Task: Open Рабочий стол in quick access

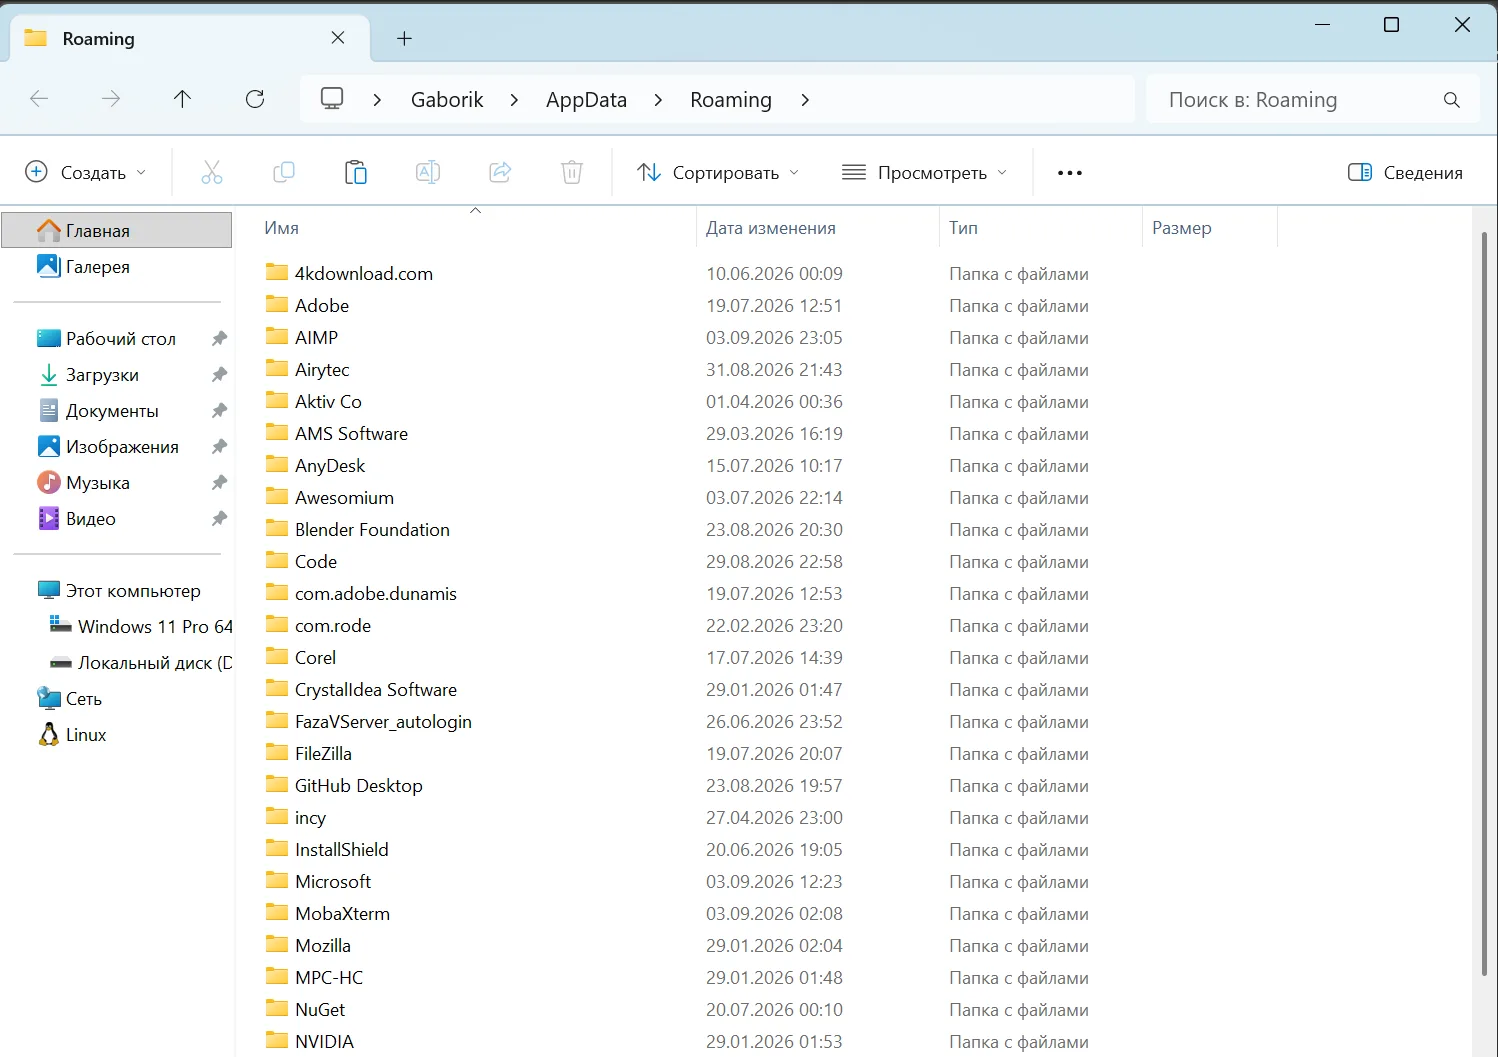Action: [x=120, y=339]
